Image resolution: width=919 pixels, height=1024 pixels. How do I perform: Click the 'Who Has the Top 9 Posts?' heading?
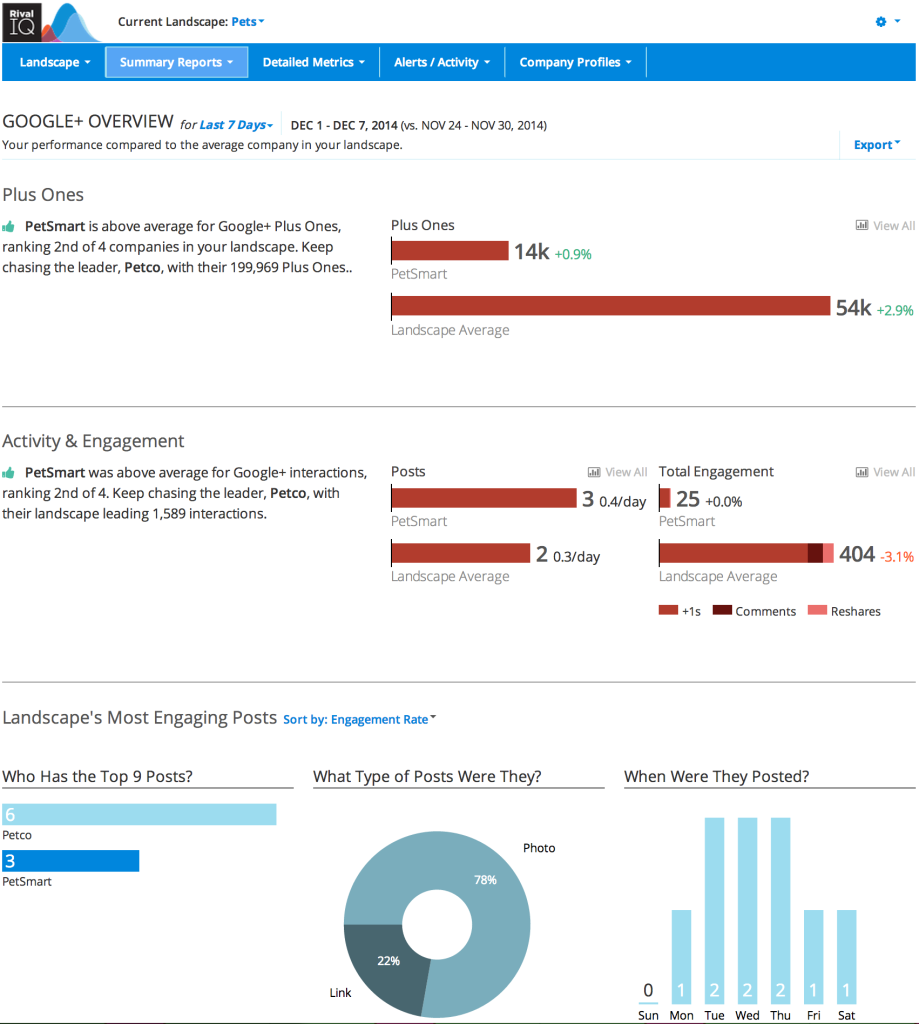[97, 776]
